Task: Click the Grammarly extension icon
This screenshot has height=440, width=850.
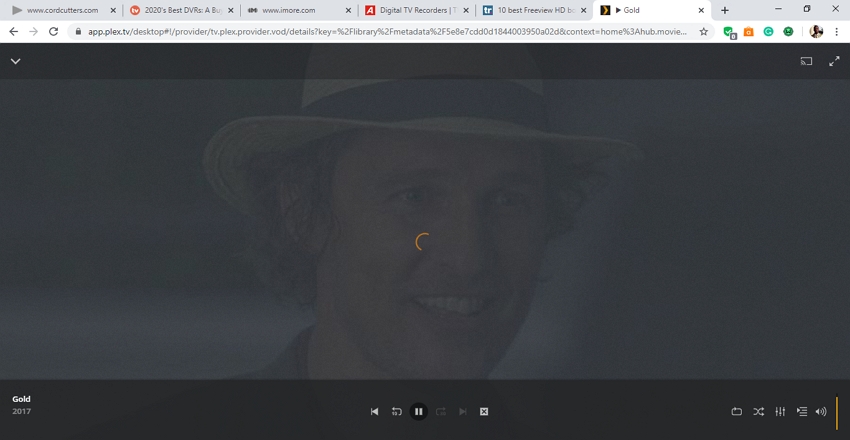Action: (768, 32)
